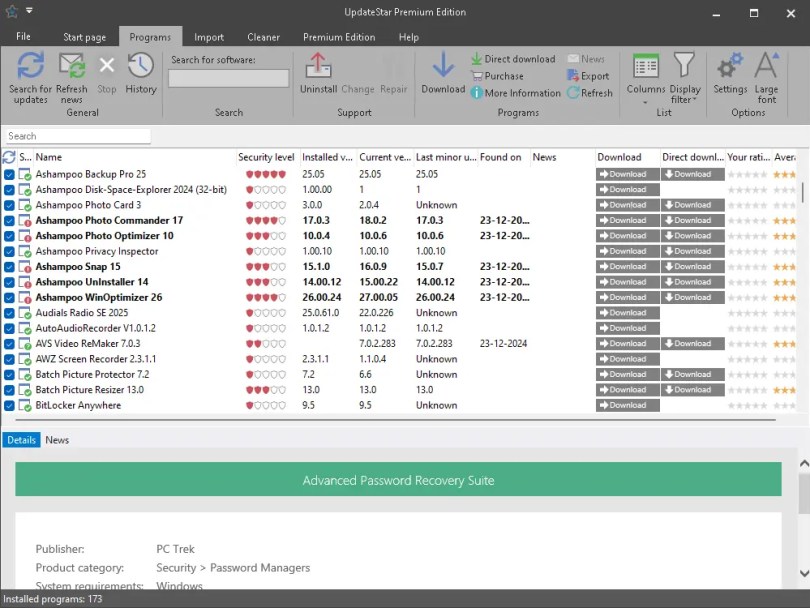This screenshot has width=810, height=608.
Task: Uncheck Ashampoo Backup Pro 25 checkbox
Action: (x=9, y=175)
